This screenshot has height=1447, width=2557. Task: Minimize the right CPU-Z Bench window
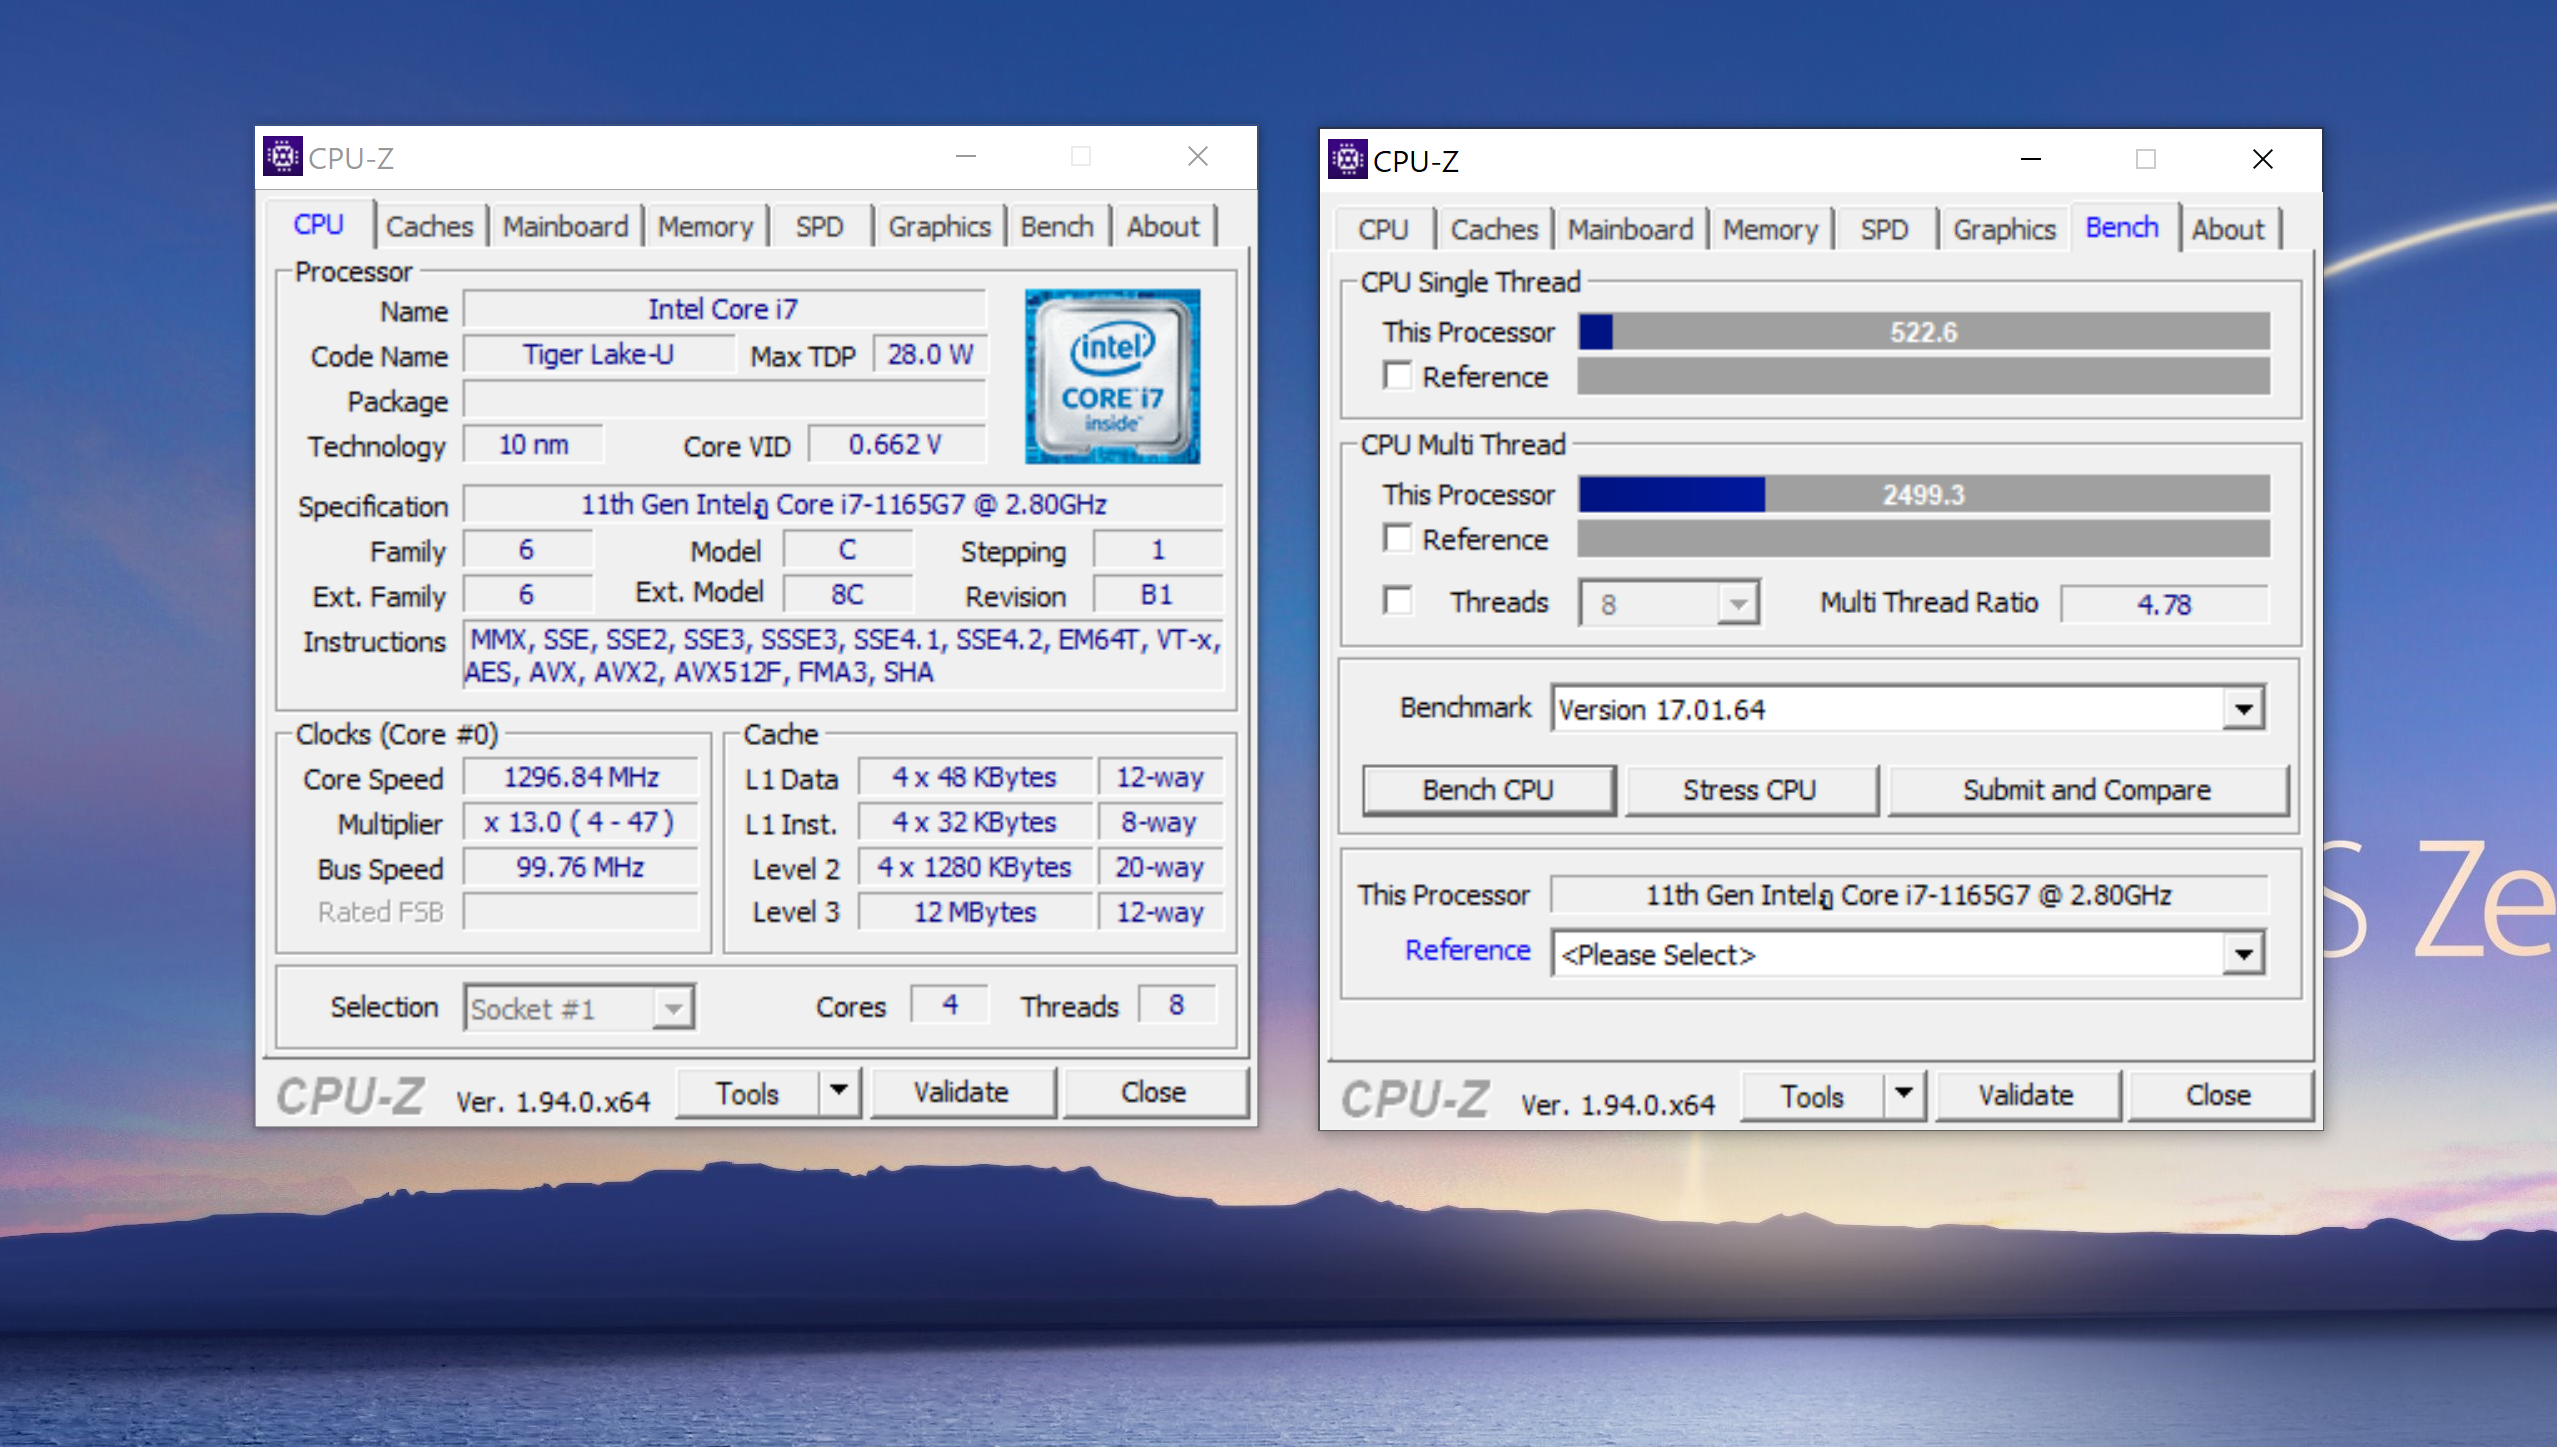[x=2030, y=159]
